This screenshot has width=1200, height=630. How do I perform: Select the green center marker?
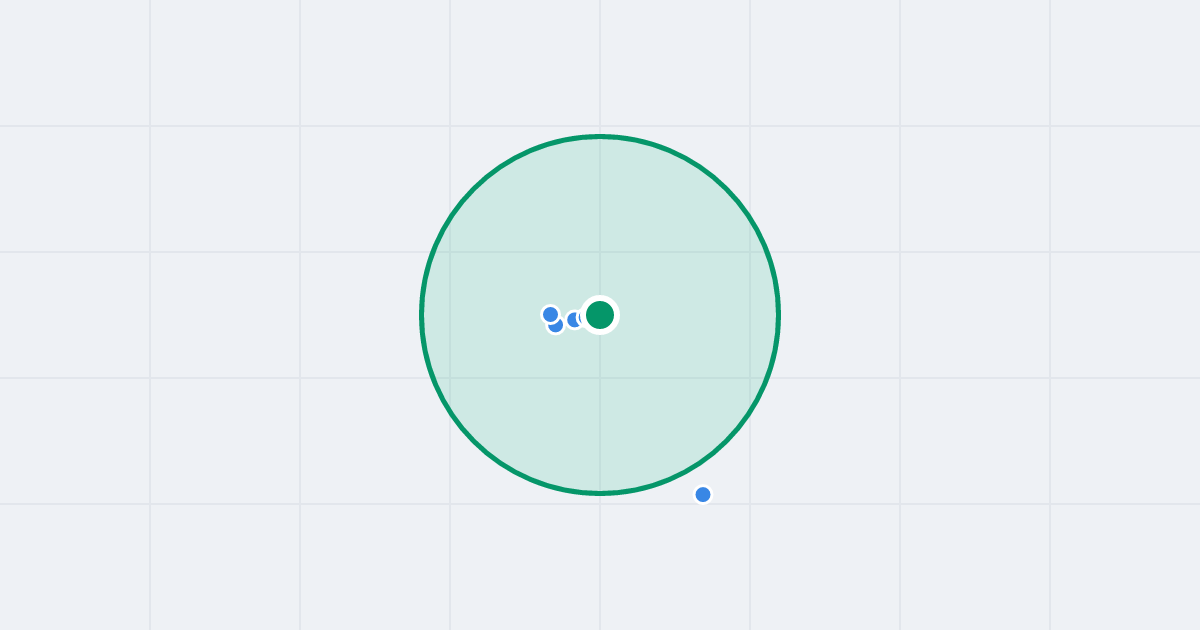(x=600, y=315)
